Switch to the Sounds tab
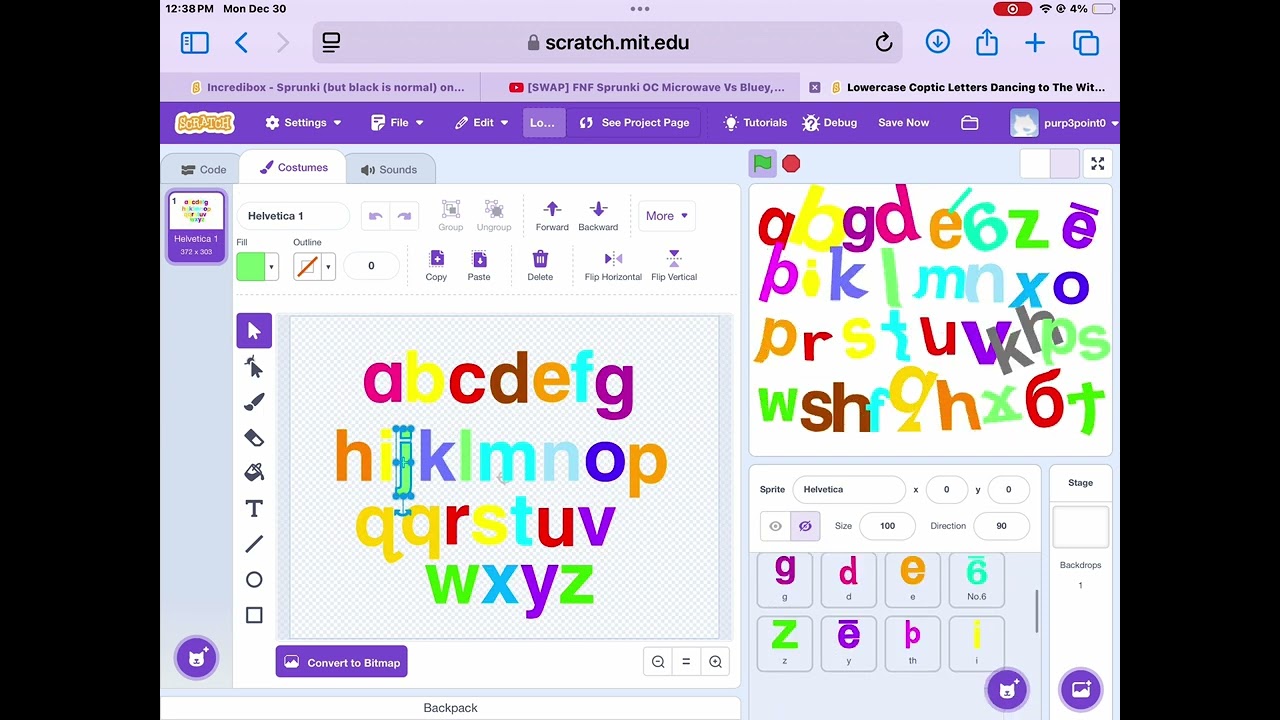The image size is (1280, 720). point(389,170)
